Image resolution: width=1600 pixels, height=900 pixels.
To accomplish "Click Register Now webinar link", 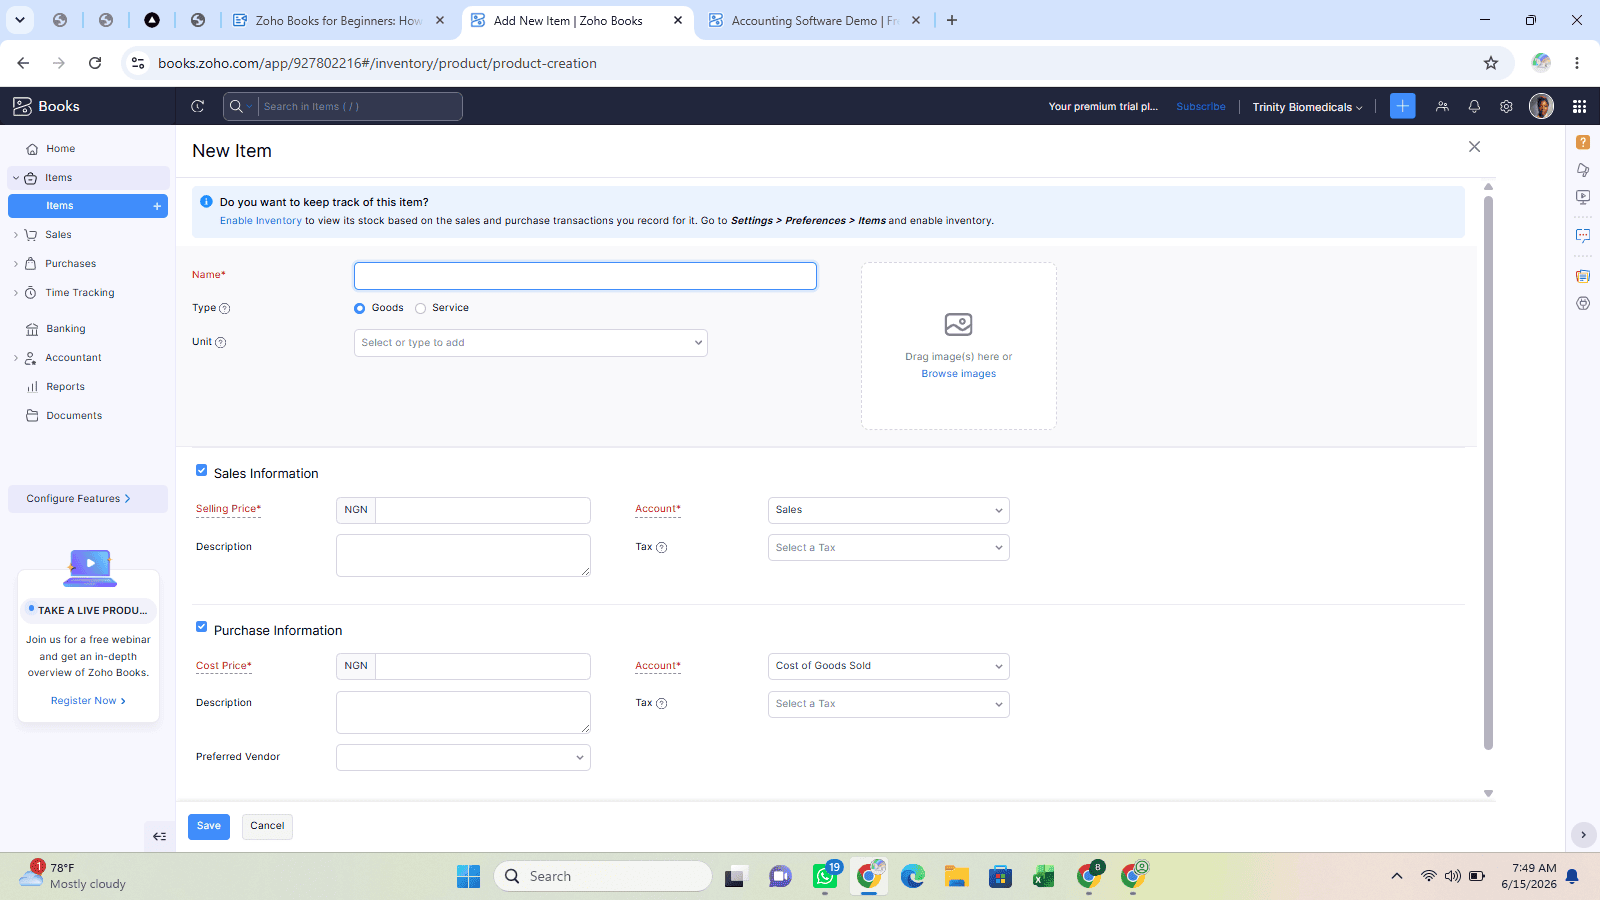I will [88, 701].
